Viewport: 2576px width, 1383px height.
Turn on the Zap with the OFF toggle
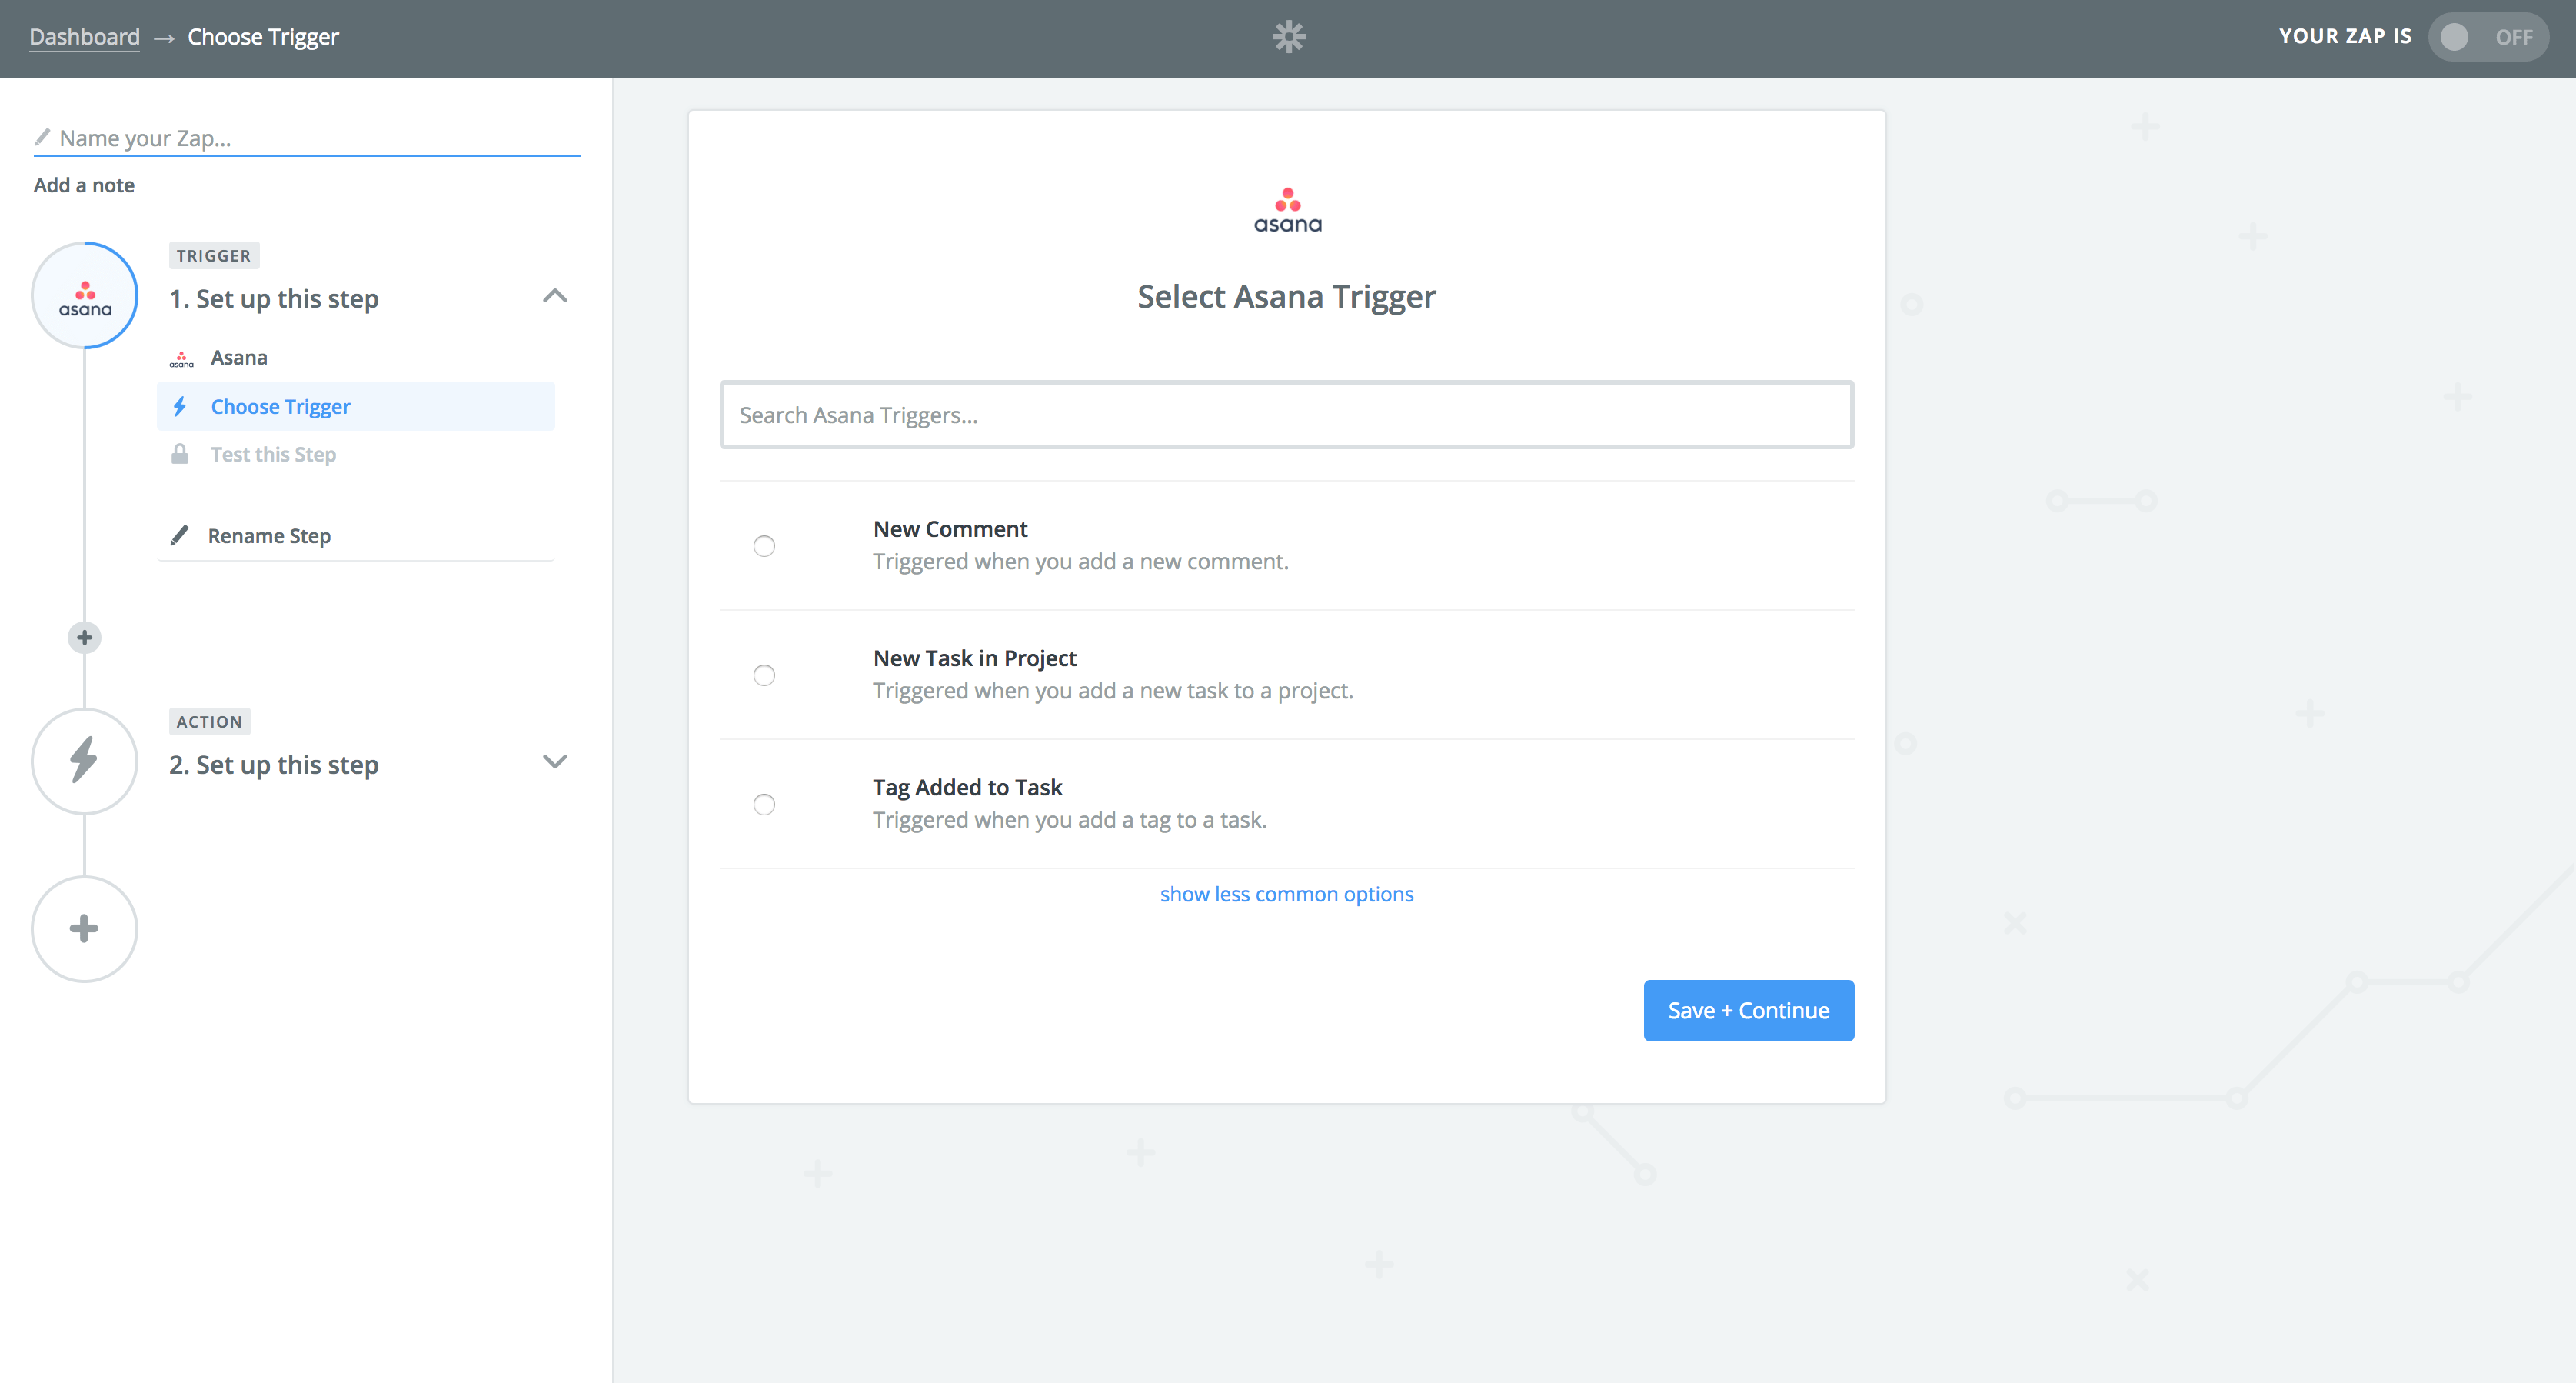pos(2488,36)
